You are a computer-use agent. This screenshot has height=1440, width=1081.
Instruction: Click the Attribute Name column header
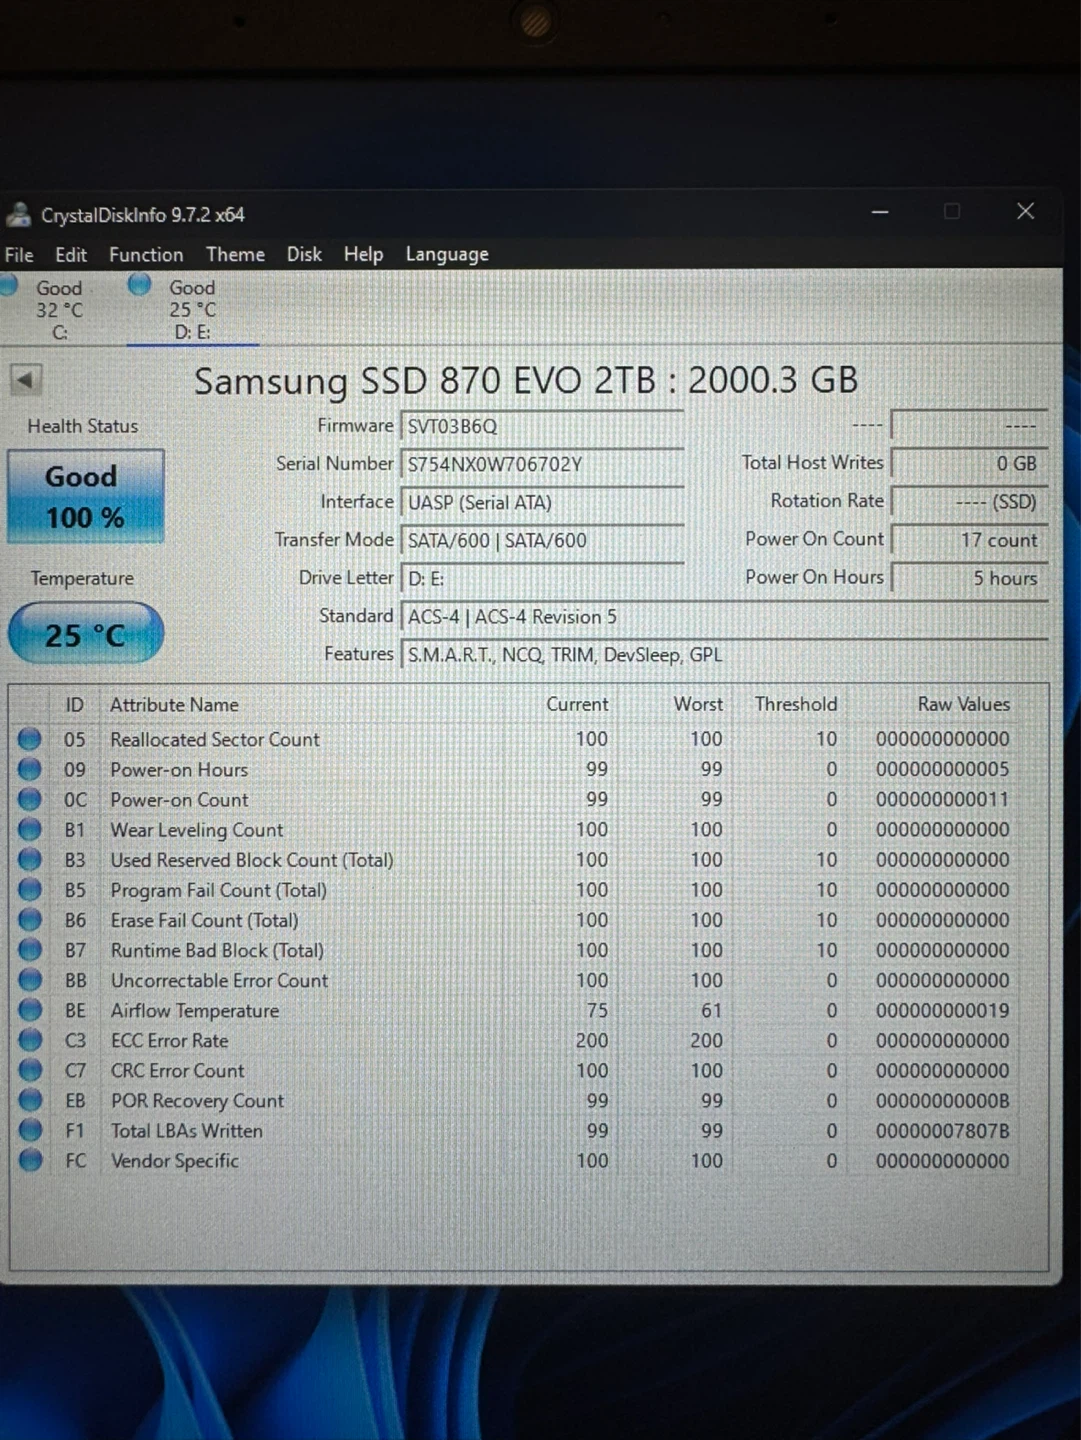tap(174, 705)
